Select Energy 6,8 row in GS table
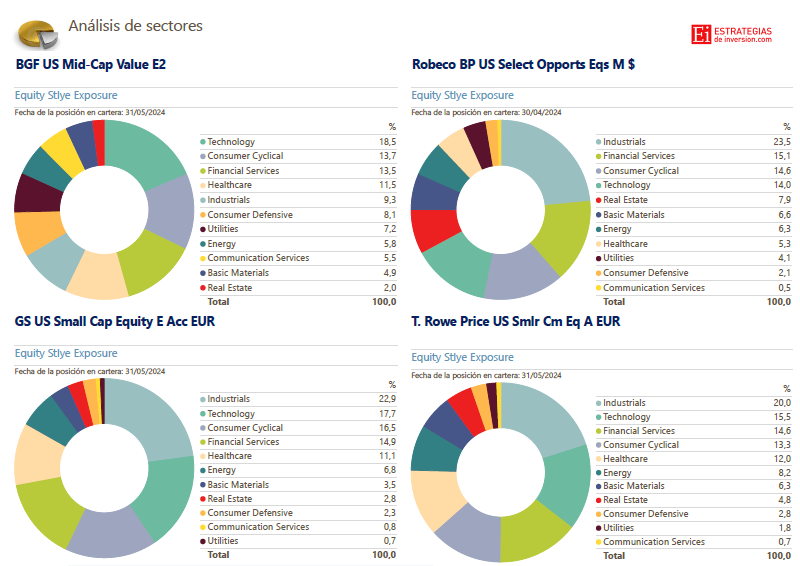Viewport: 800px width, 566px height. pyautogui.click(x=298, y=470)
